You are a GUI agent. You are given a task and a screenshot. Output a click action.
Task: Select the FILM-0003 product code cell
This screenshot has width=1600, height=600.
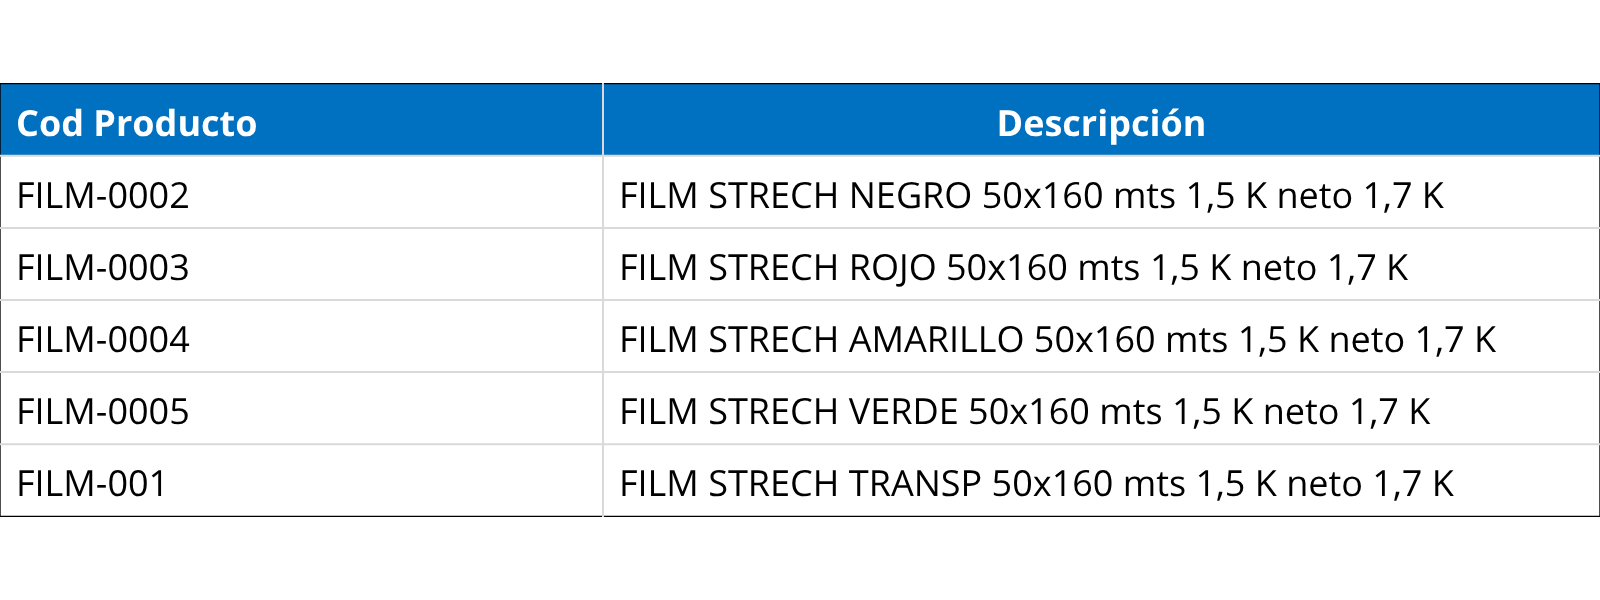click(x=301, y=265)
